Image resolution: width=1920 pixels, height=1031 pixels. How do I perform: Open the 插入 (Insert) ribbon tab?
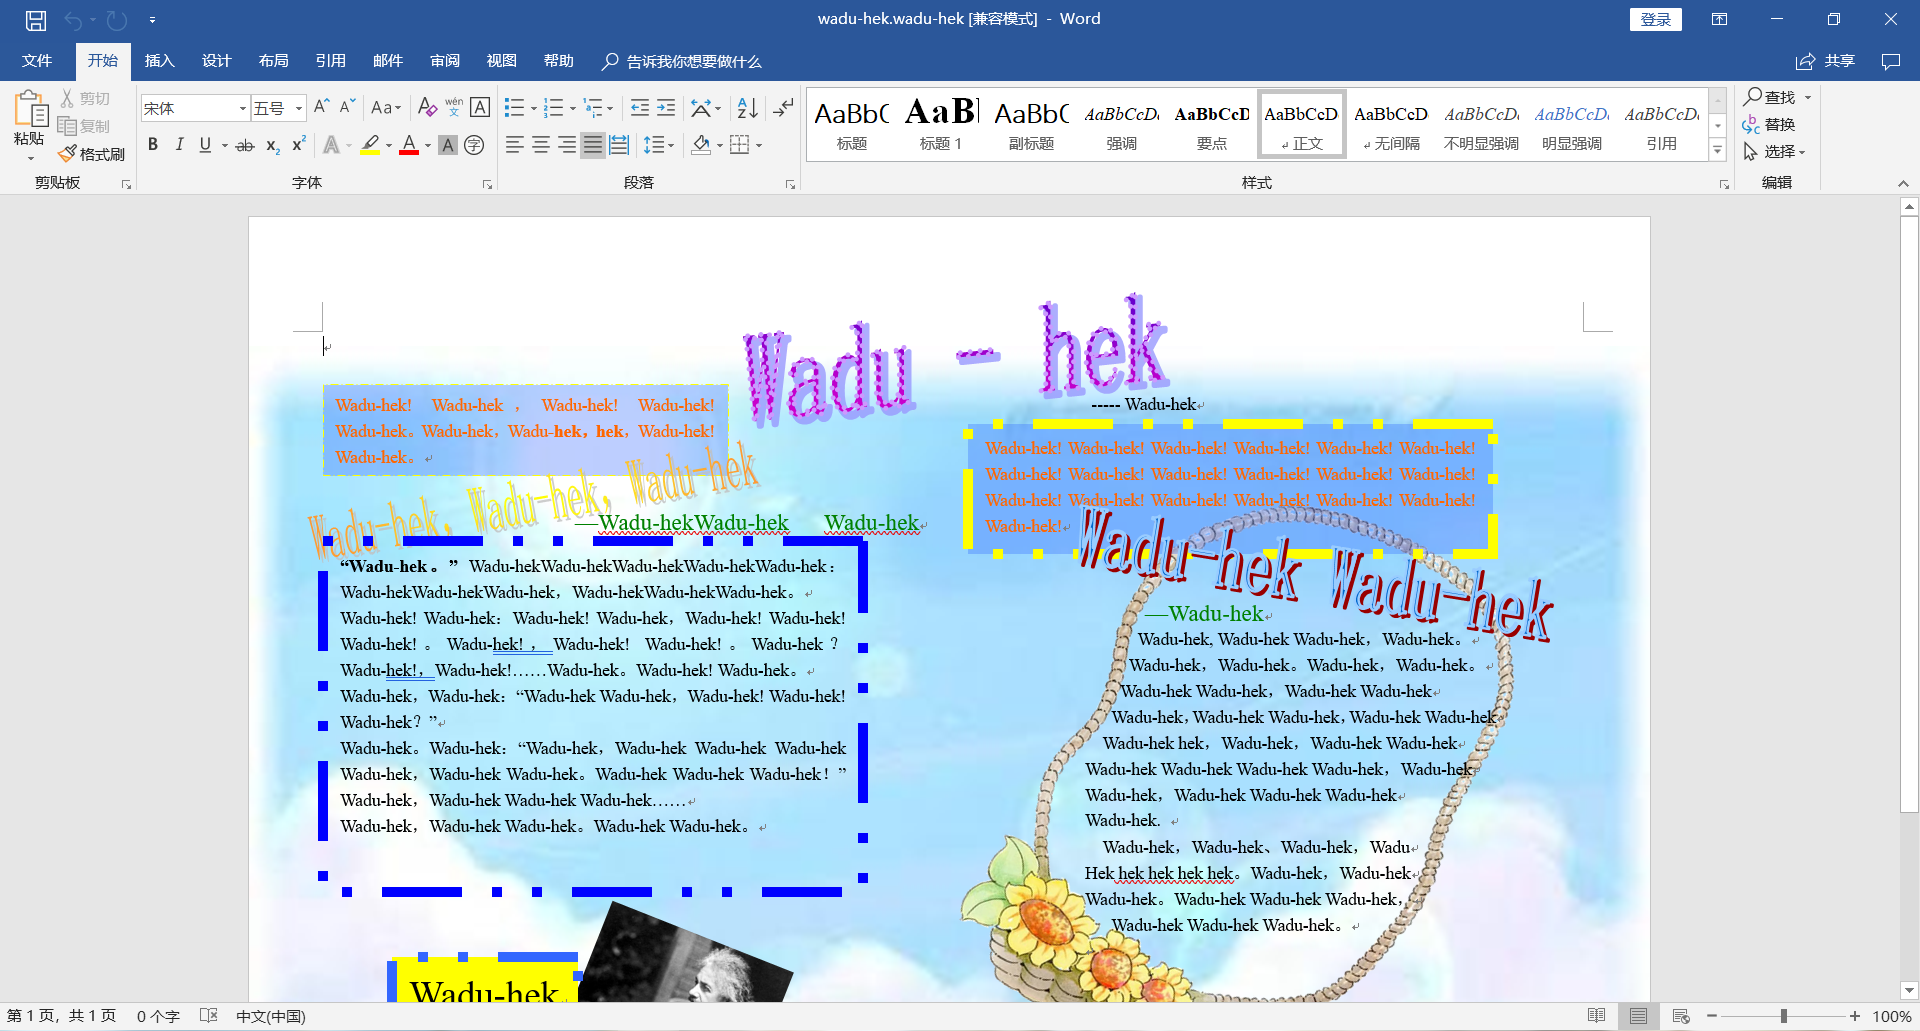coord(159,61)
